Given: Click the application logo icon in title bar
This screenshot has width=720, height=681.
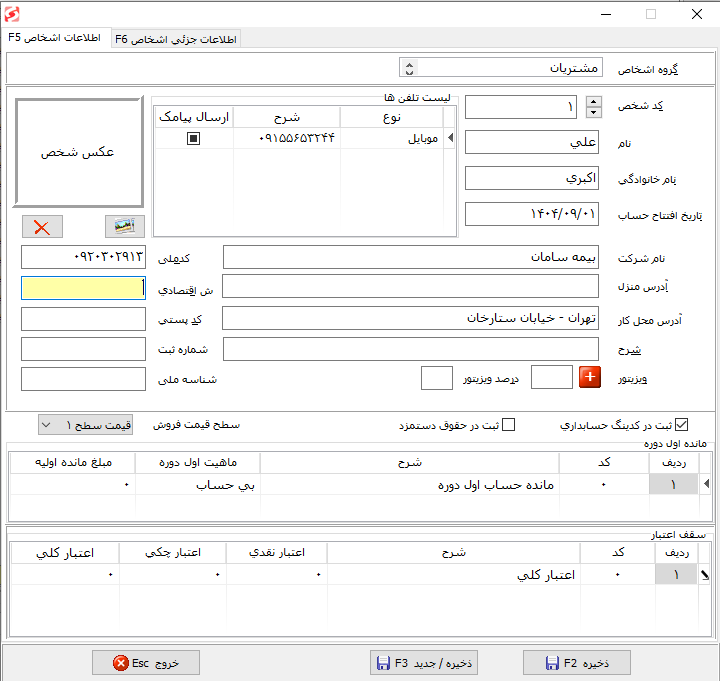Looking at the screenshot, I should pyautogui.click(x=12, y=14).
